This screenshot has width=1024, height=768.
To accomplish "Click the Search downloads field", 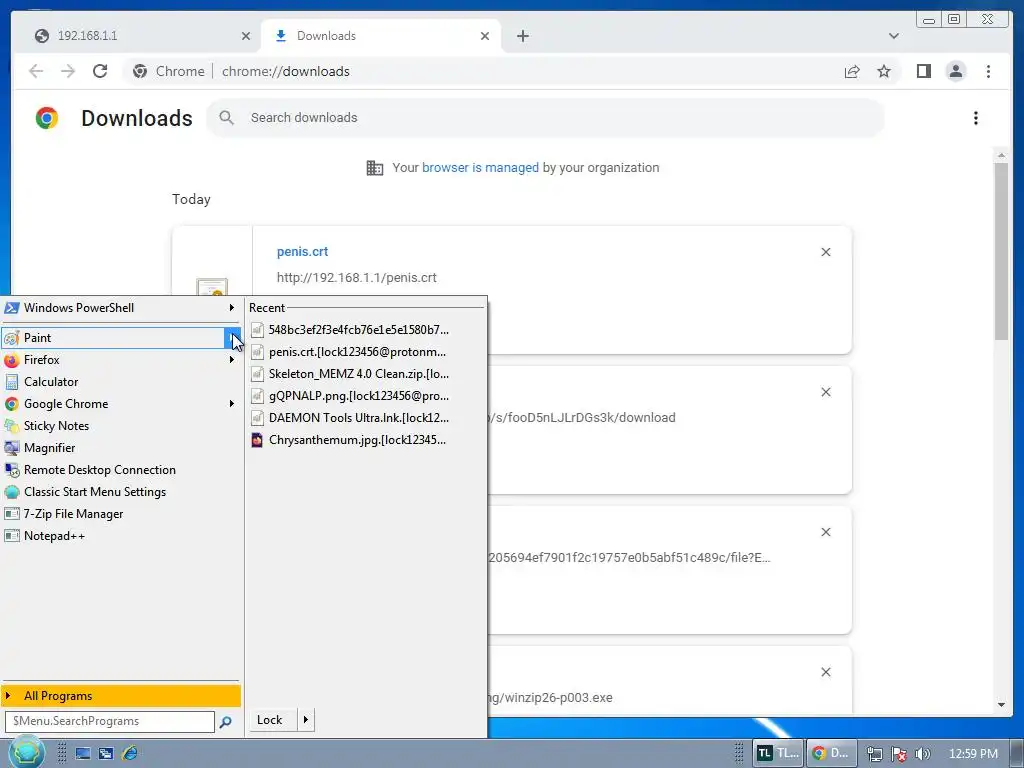I will click(x=545, y=118).
